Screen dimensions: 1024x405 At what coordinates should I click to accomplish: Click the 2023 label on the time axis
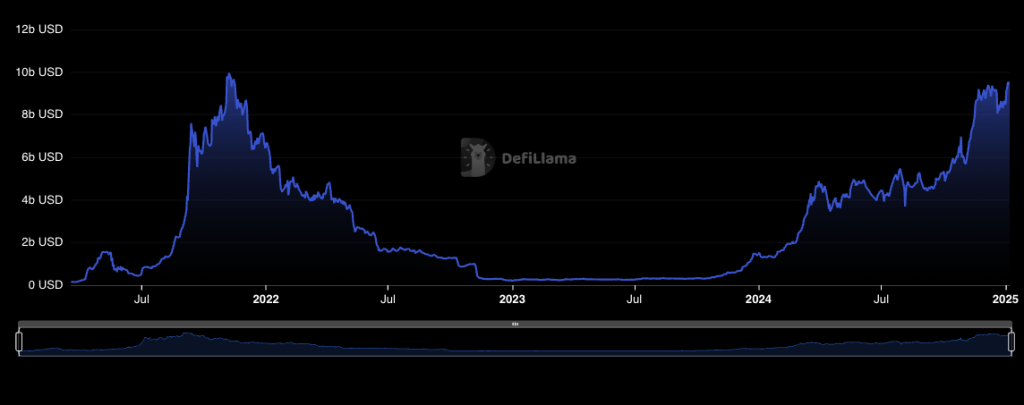(512, 298)
